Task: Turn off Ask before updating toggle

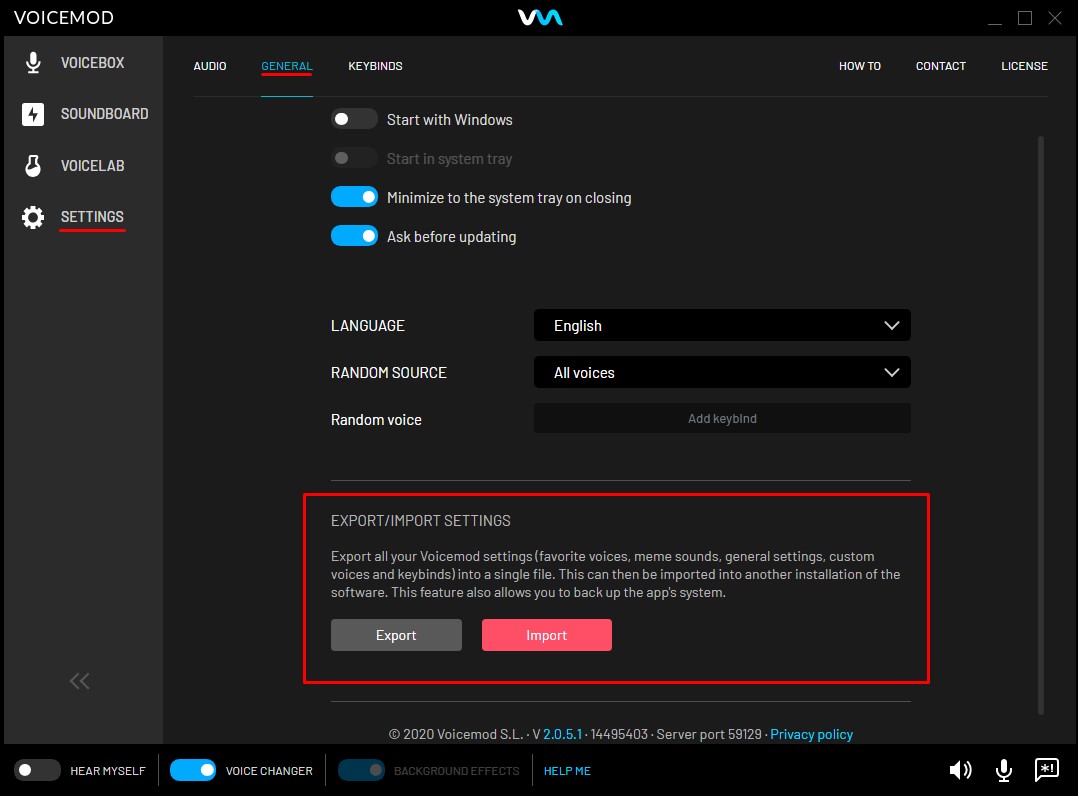Action: tap(354, 236)
